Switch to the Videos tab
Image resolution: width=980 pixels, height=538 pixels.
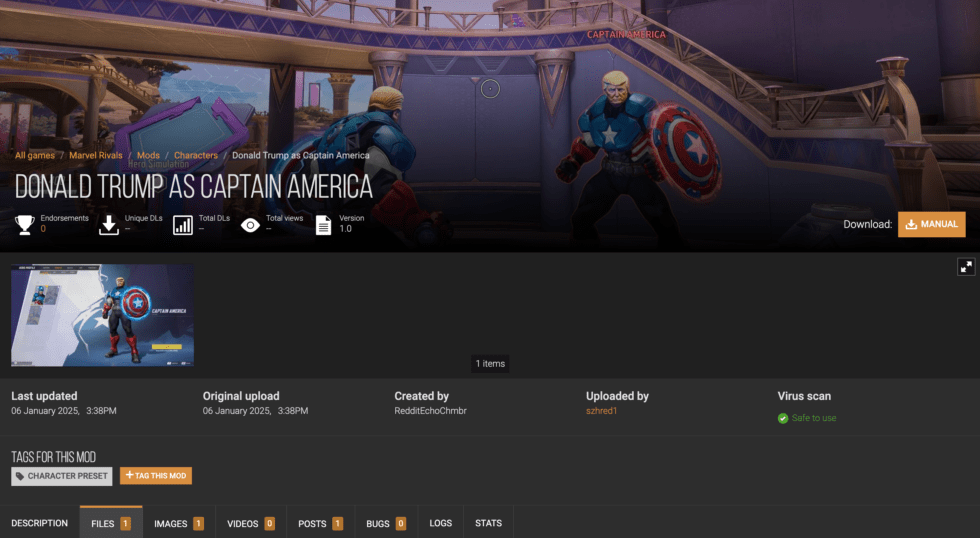pyautogui.click(x=251, y=523)
